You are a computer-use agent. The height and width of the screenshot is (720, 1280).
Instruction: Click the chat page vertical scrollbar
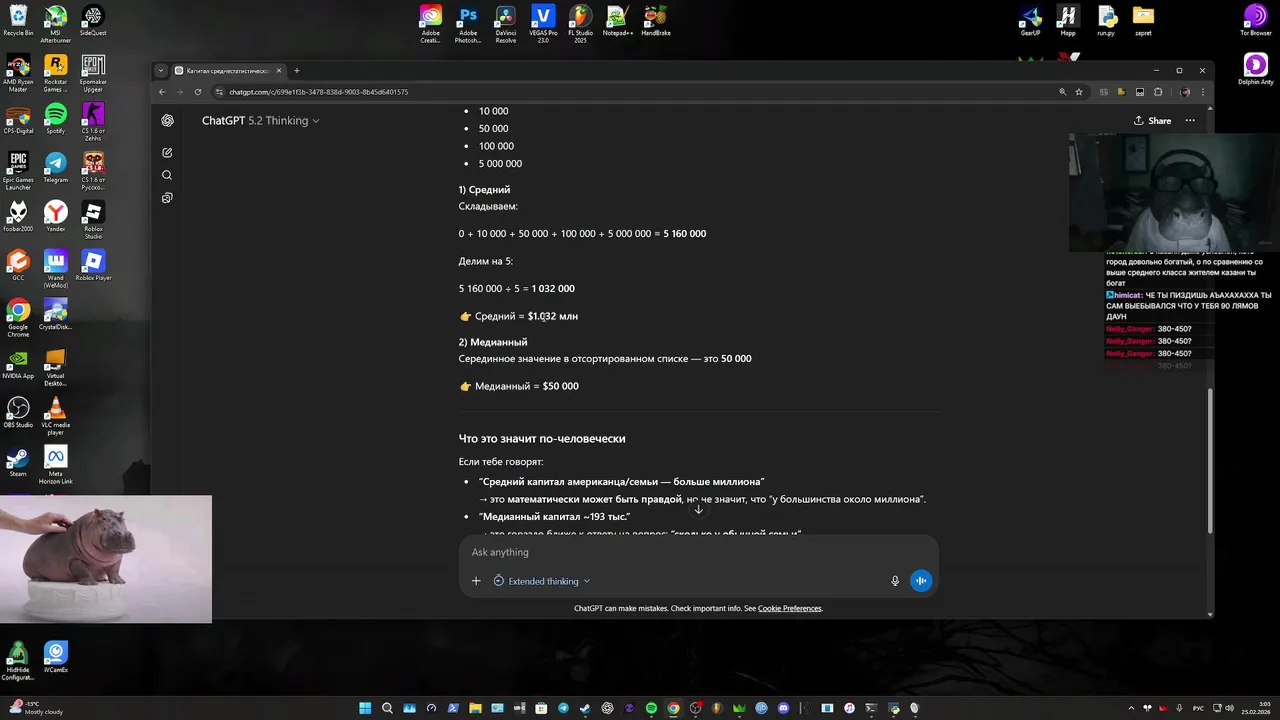tap(1210, 460)
